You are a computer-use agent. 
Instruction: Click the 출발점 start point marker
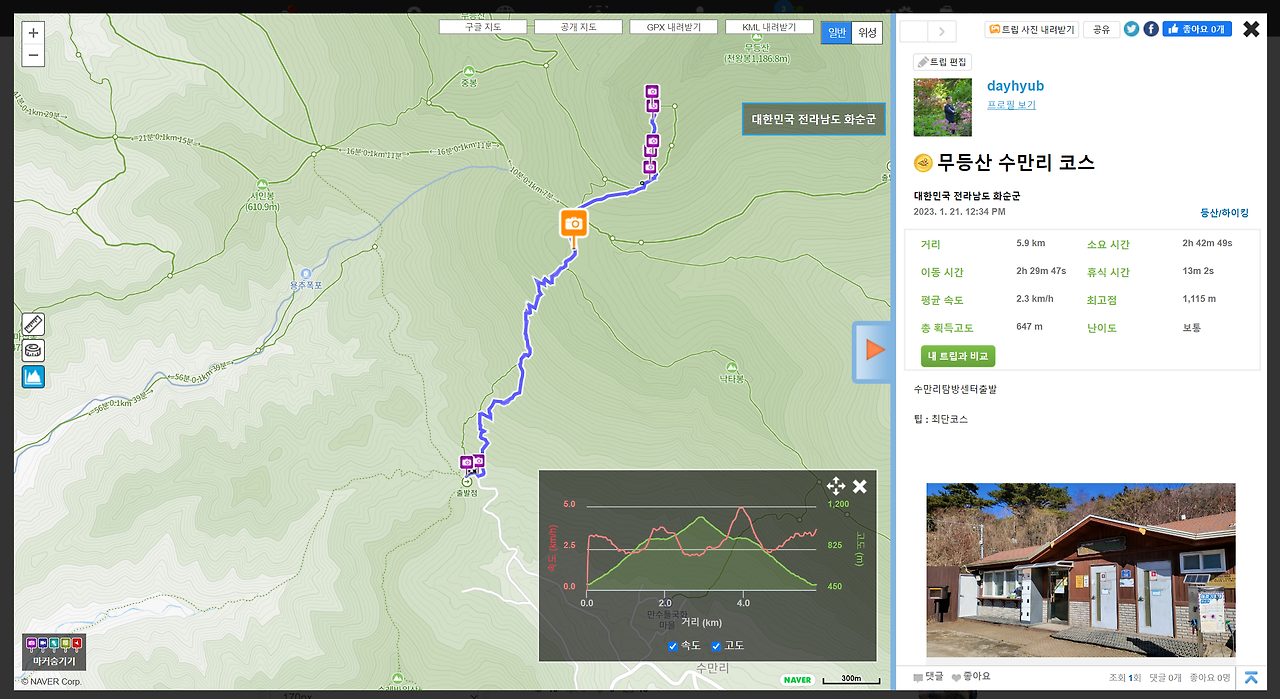pyautogui.click(x=466, y=482)
